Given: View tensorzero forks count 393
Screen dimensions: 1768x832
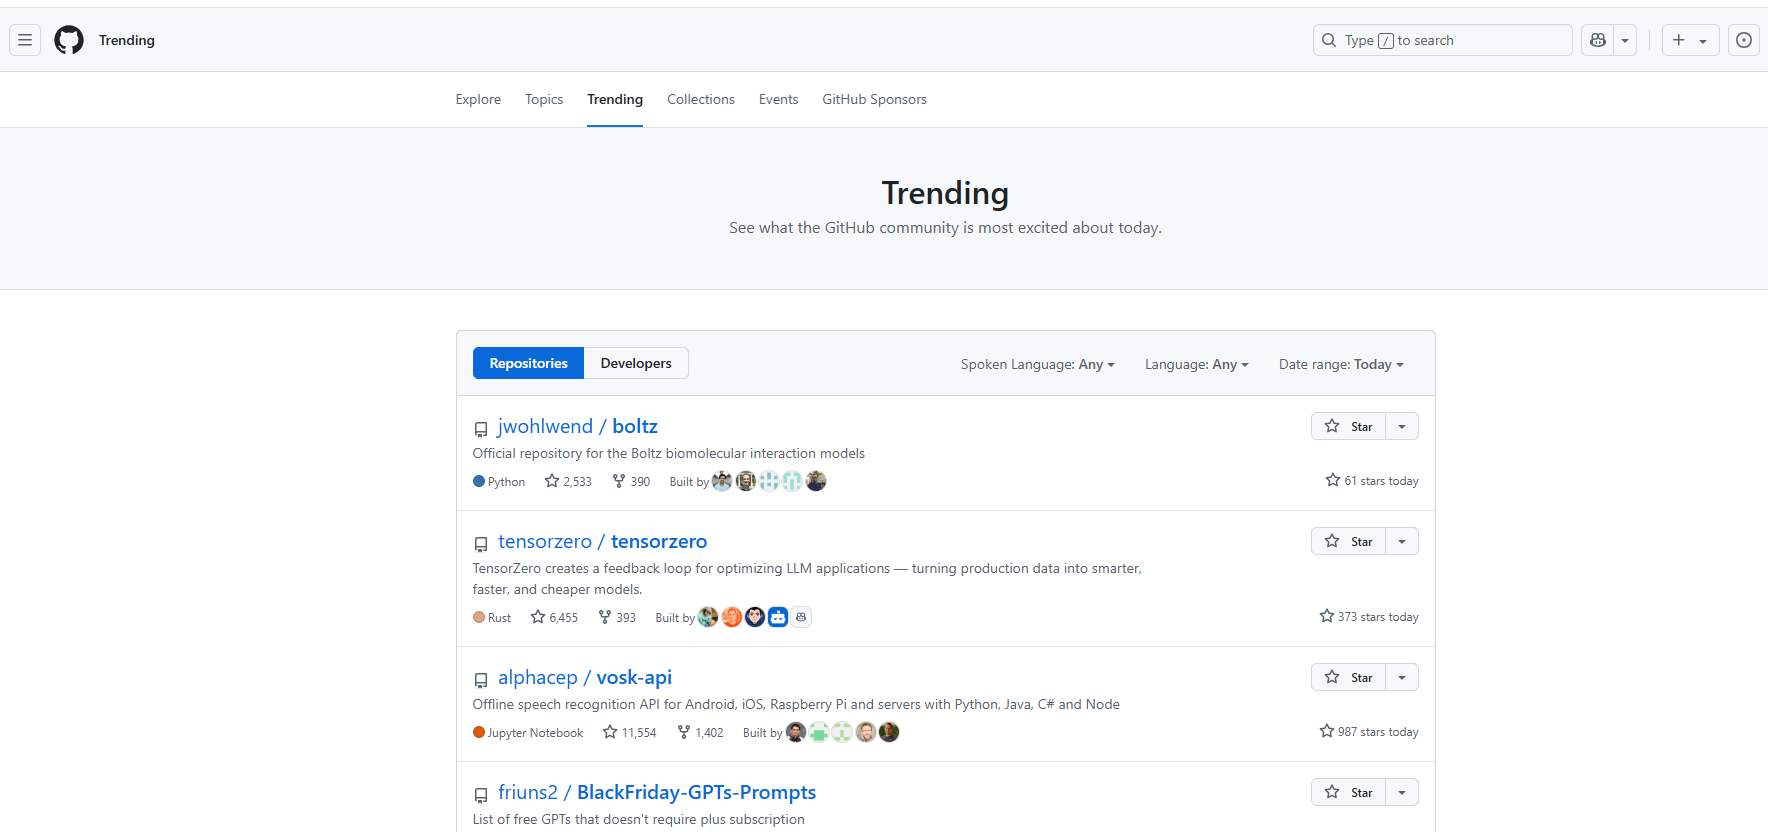Looking at the screenshot, I should [617, 617].
